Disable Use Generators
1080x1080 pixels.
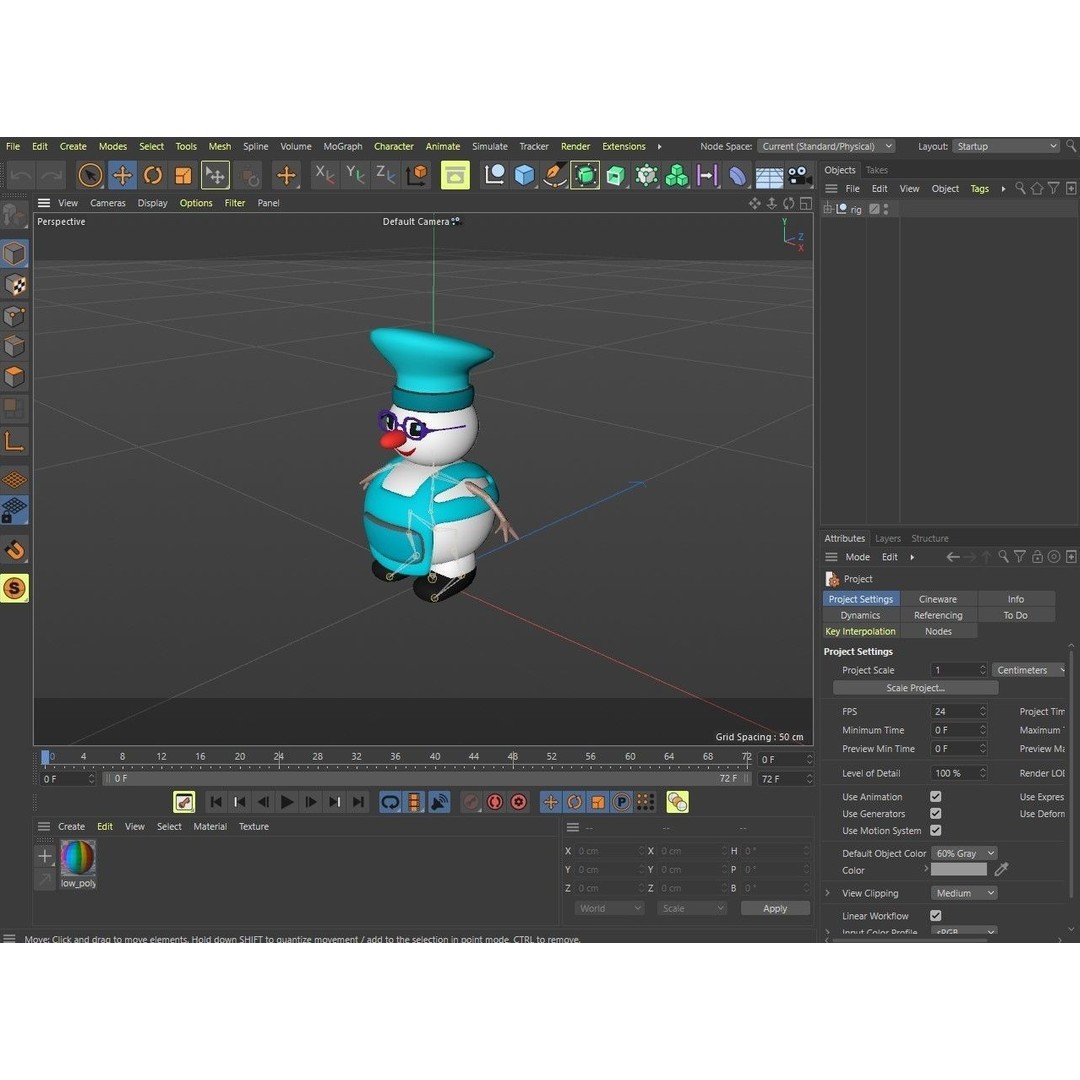pos(935,813)
